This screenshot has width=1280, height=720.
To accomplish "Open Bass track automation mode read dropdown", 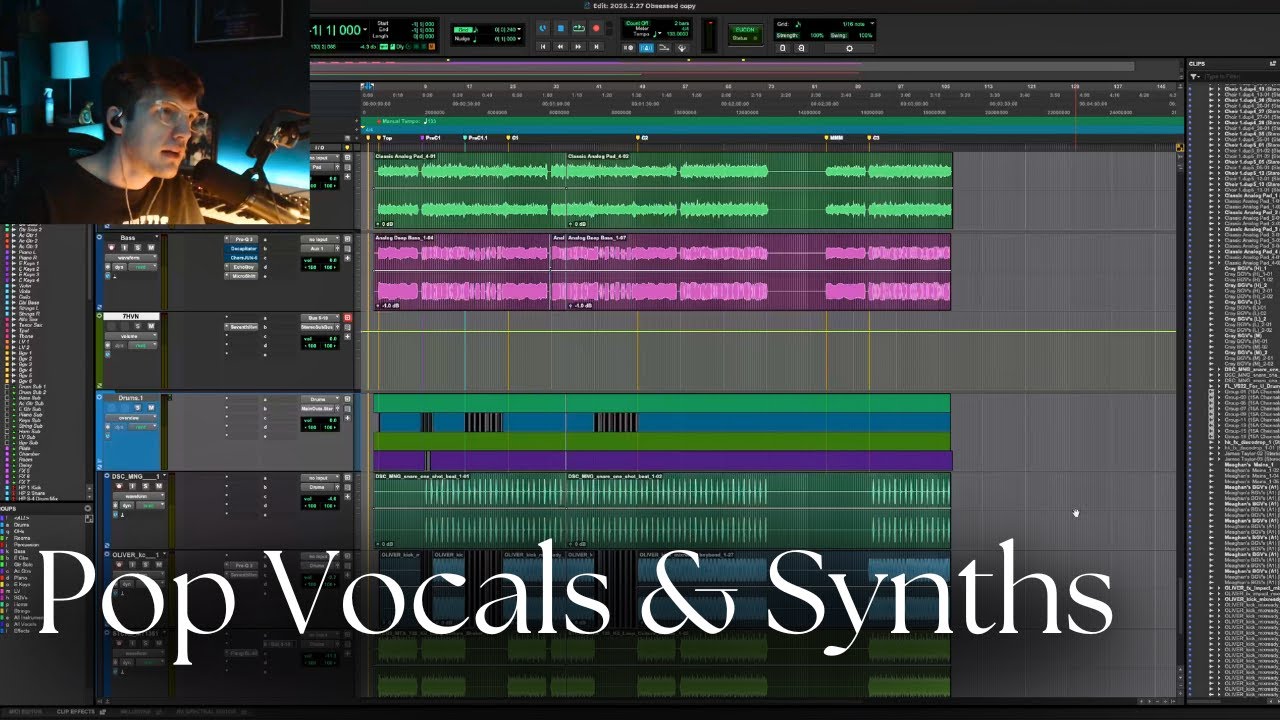I will tap(142, 267).
